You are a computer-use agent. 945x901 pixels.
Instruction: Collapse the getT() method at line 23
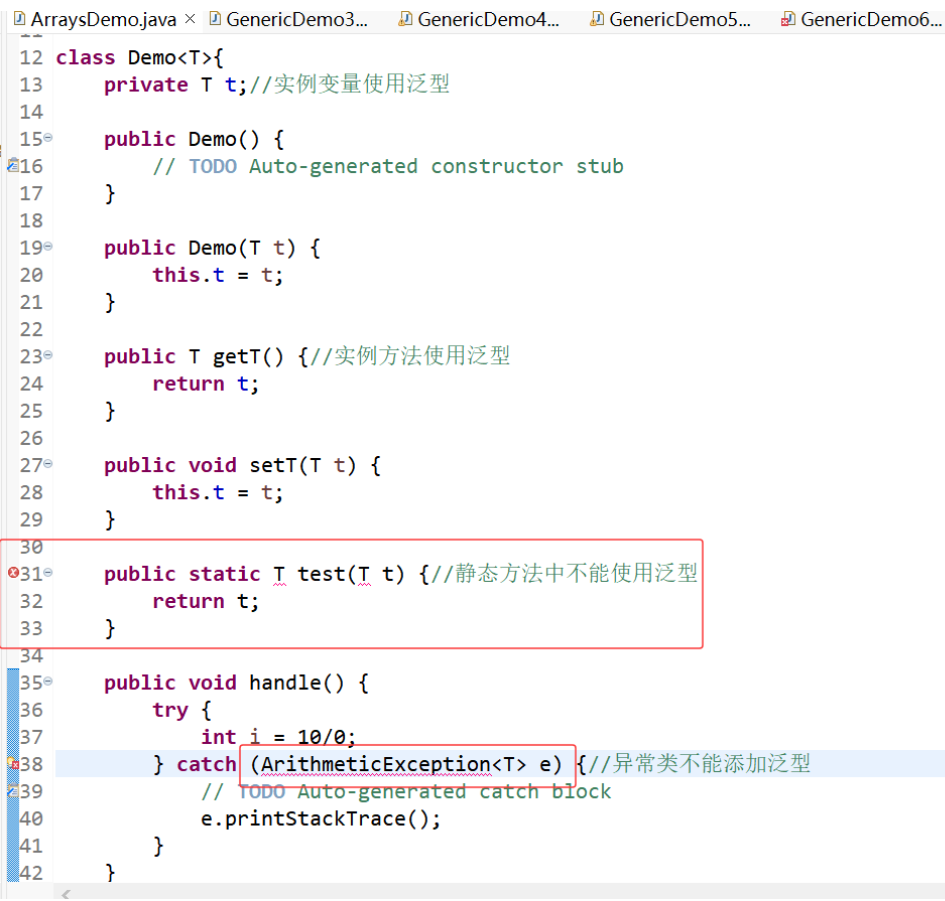click(48, 355)
